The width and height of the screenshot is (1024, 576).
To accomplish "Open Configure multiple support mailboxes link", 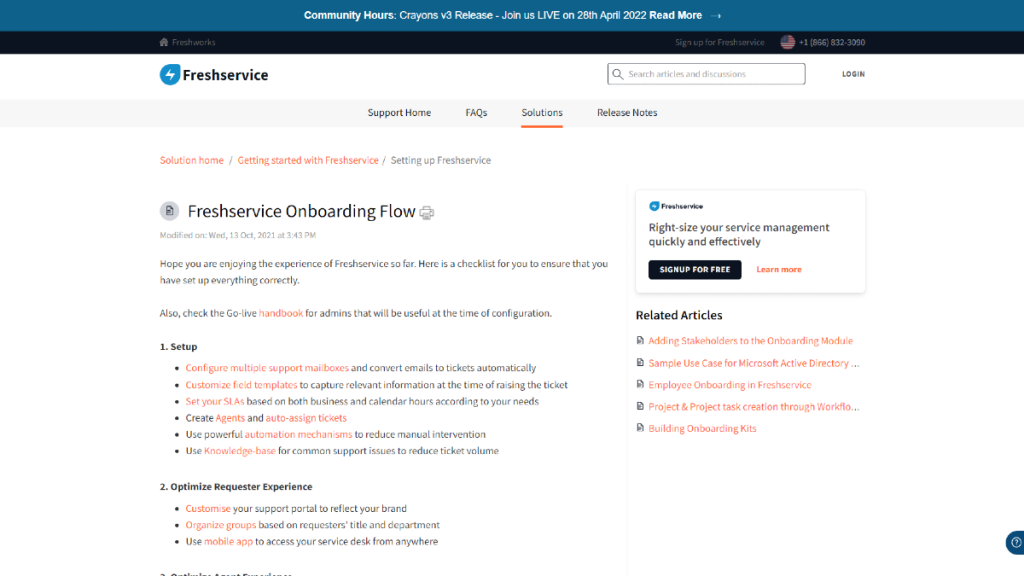I will point(267,368).
